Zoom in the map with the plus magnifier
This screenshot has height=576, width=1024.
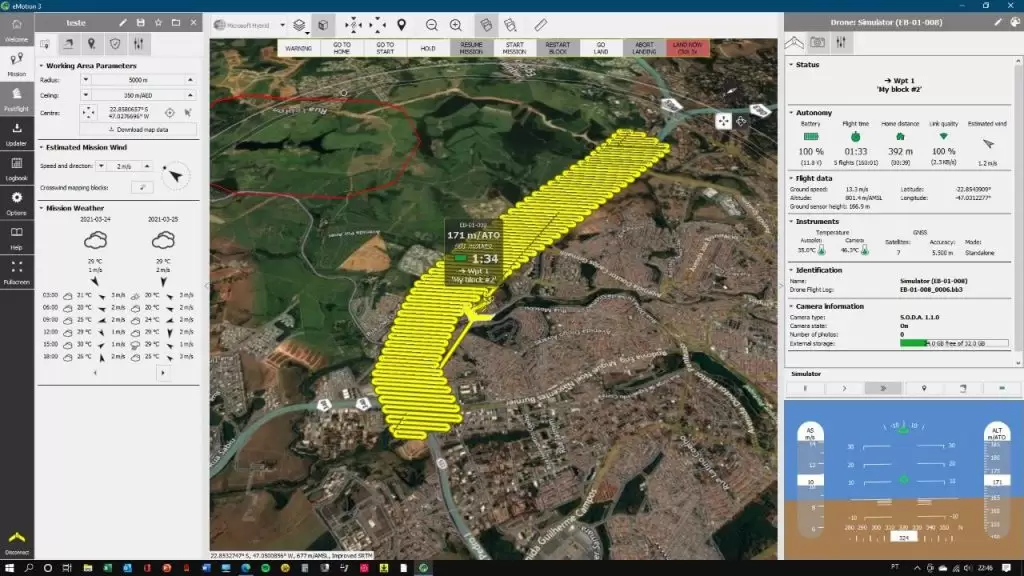tap(456, 23)
